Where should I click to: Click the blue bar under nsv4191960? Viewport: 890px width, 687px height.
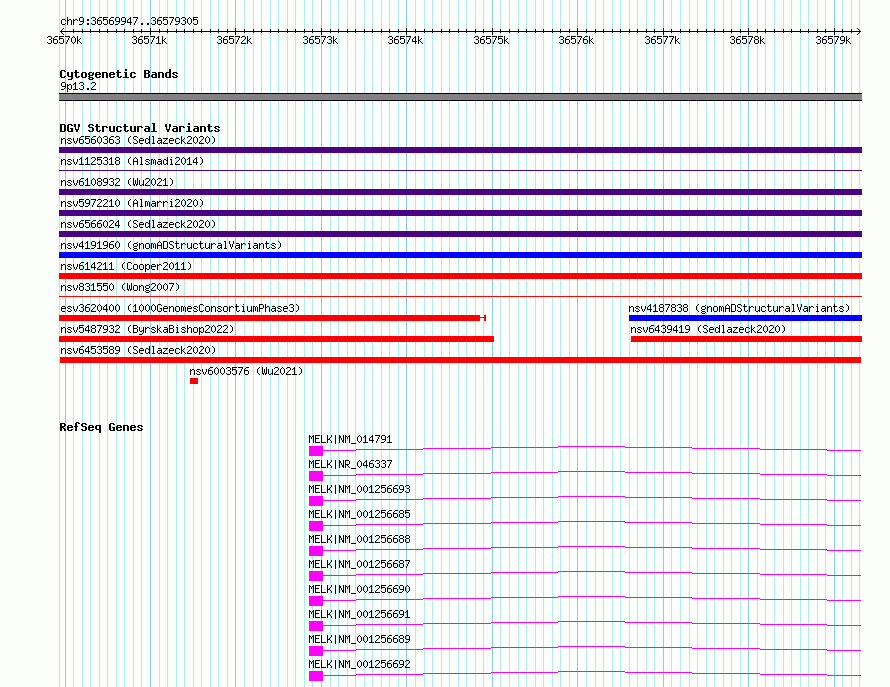coord(460,255)
